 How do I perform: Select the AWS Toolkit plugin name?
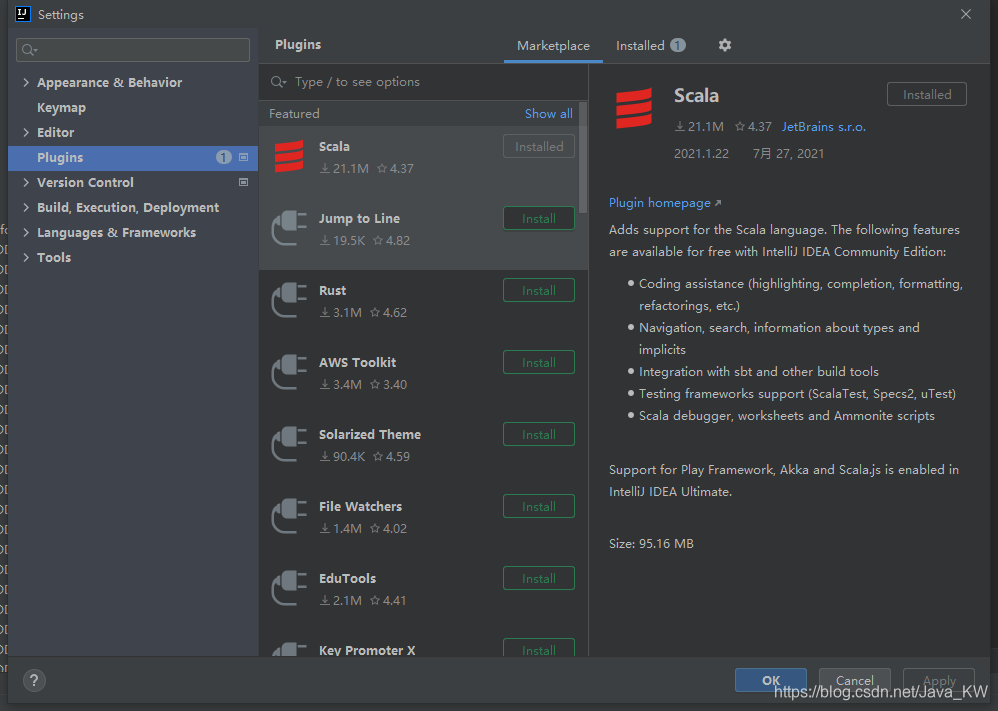tap(357, 362)
